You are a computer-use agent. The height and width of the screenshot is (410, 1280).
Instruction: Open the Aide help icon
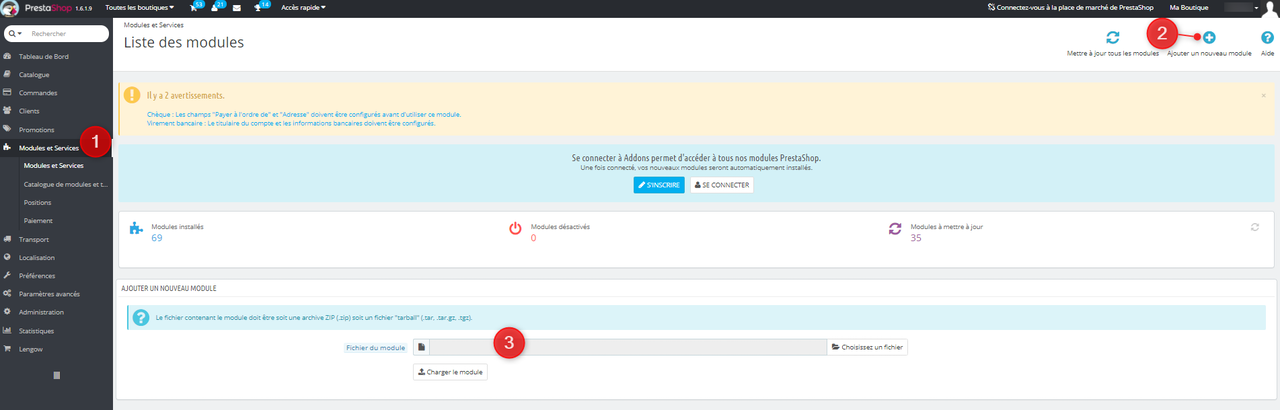[x=1267, y=38]
